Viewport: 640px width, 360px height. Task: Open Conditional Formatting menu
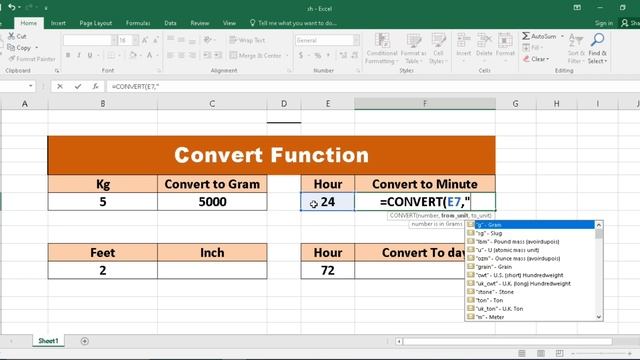coord(382,49)
